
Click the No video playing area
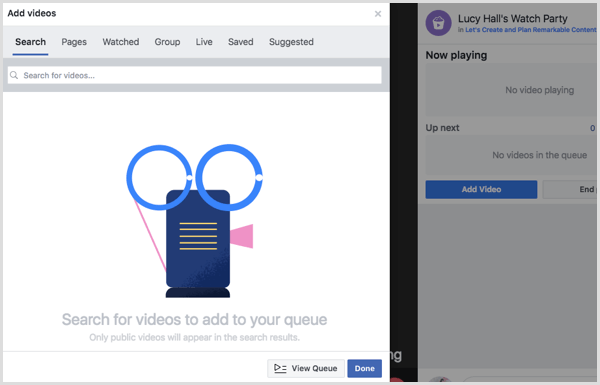pyautogui.click(x=511, y=90)
